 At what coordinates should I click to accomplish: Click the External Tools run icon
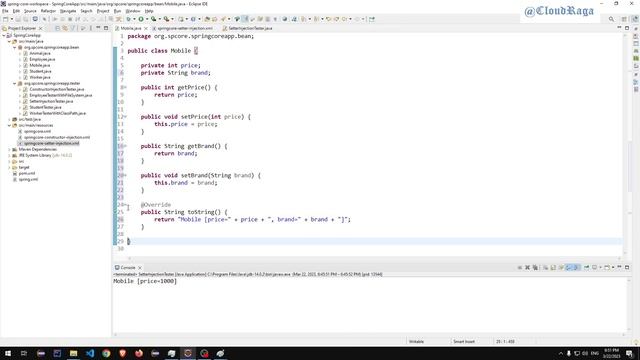(166, 19)
